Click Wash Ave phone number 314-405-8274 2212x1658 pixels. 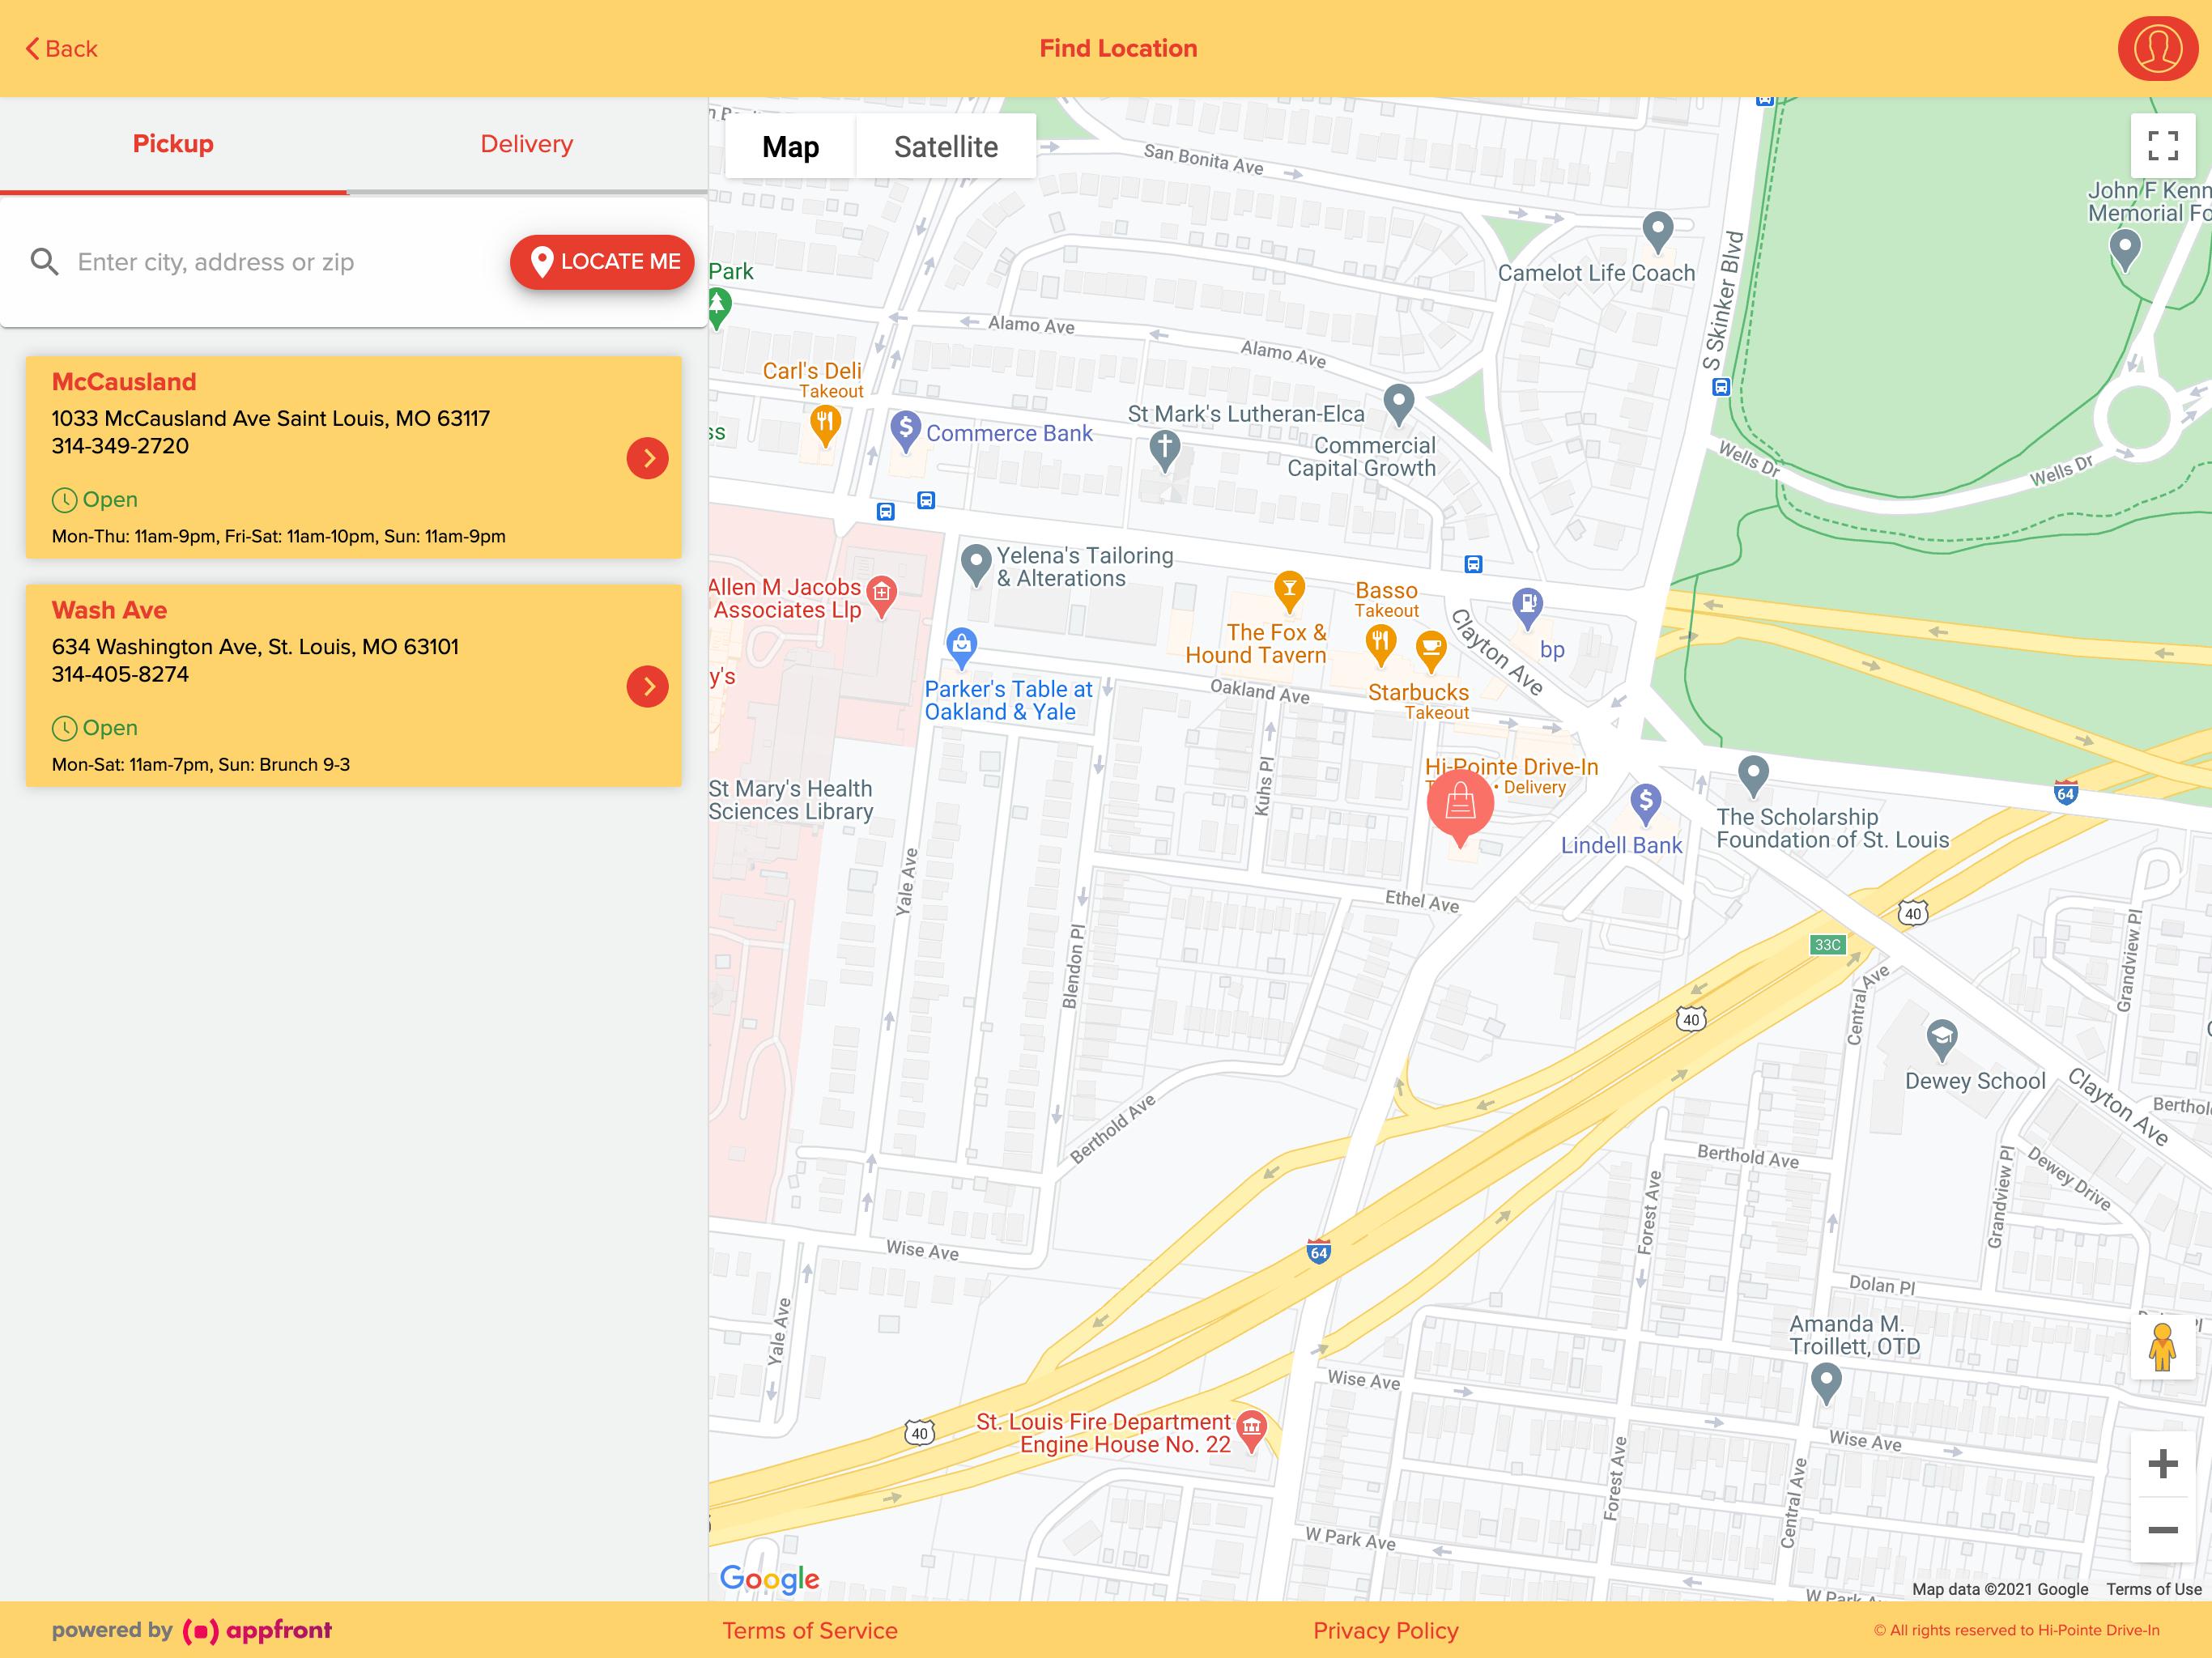[x=120, y=674]
